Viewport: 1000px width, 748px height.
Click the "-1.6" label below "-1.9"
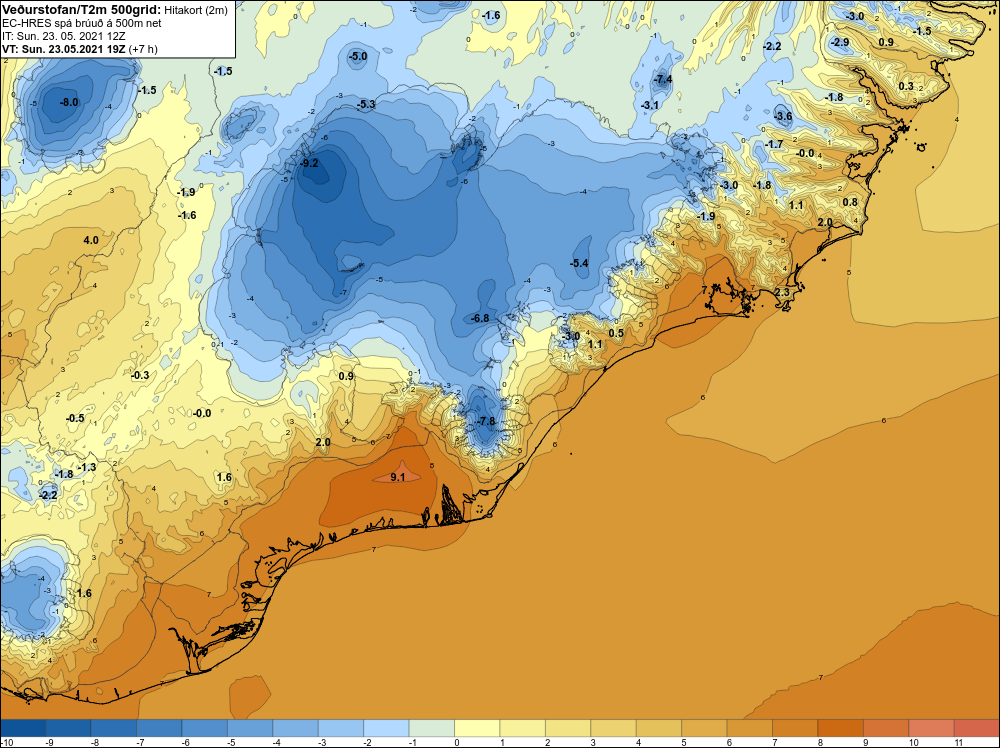point(187,216)
